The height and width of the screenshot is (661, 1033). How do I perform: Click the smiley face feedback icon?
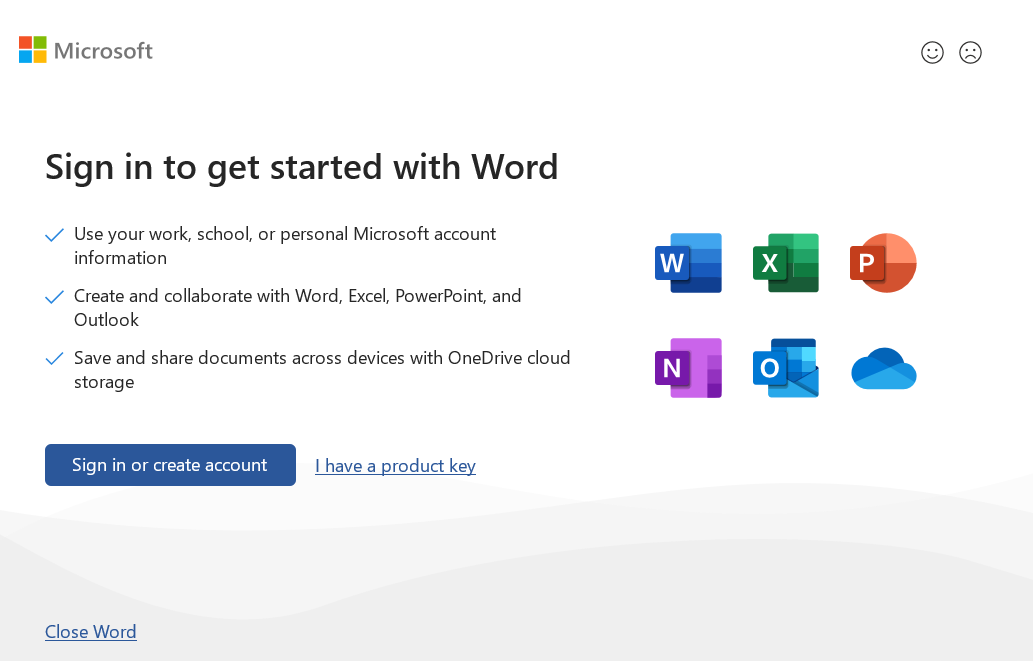pyautogui.click(x=932, y=52)
